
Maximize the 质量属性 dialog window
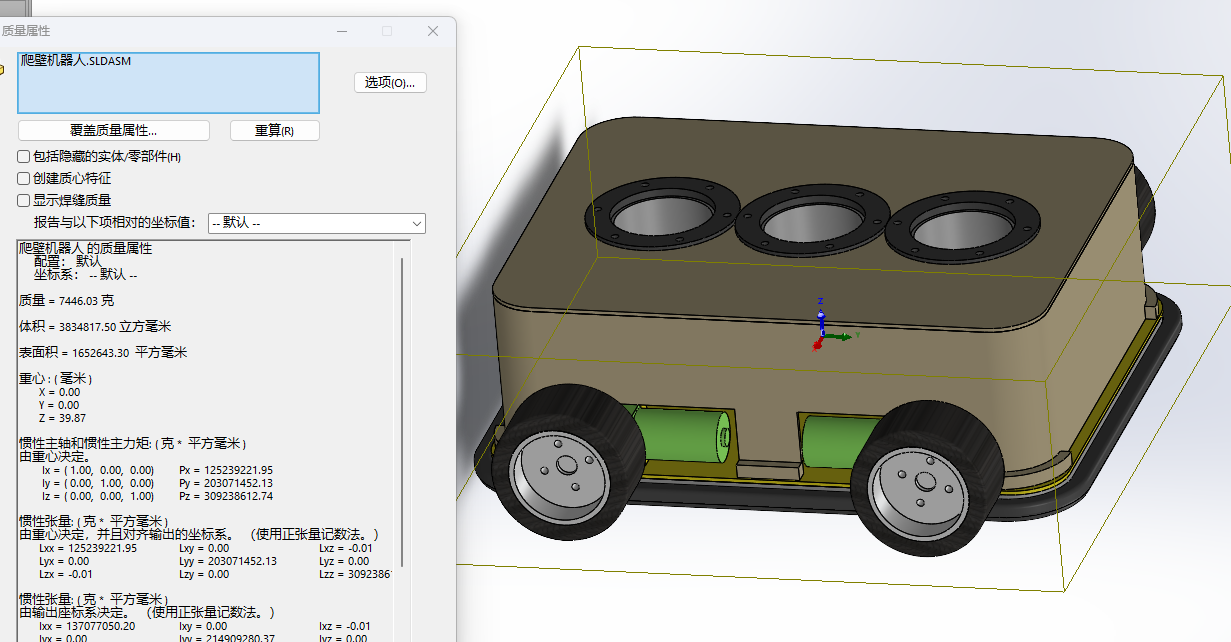pos(387,31)
